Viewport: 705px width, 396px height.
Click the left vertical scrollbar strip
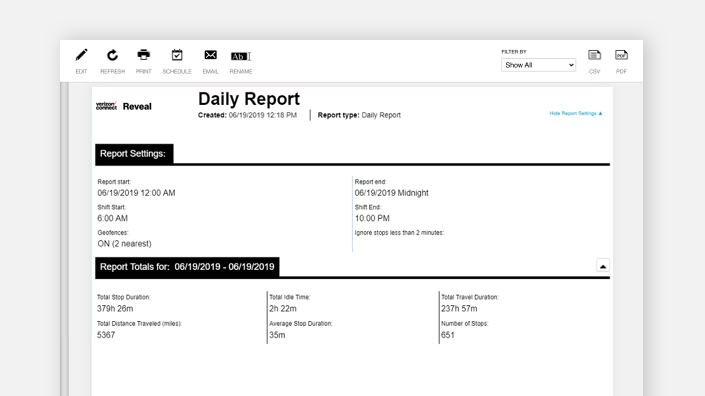click(64, 239)
